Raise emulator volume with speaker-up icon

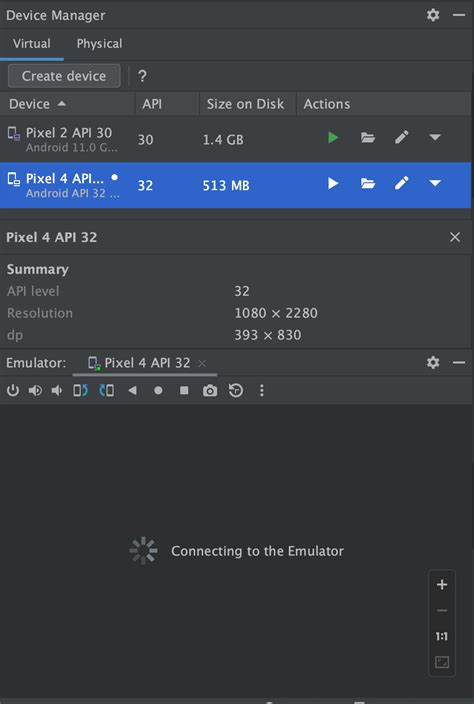pos(35,391)
